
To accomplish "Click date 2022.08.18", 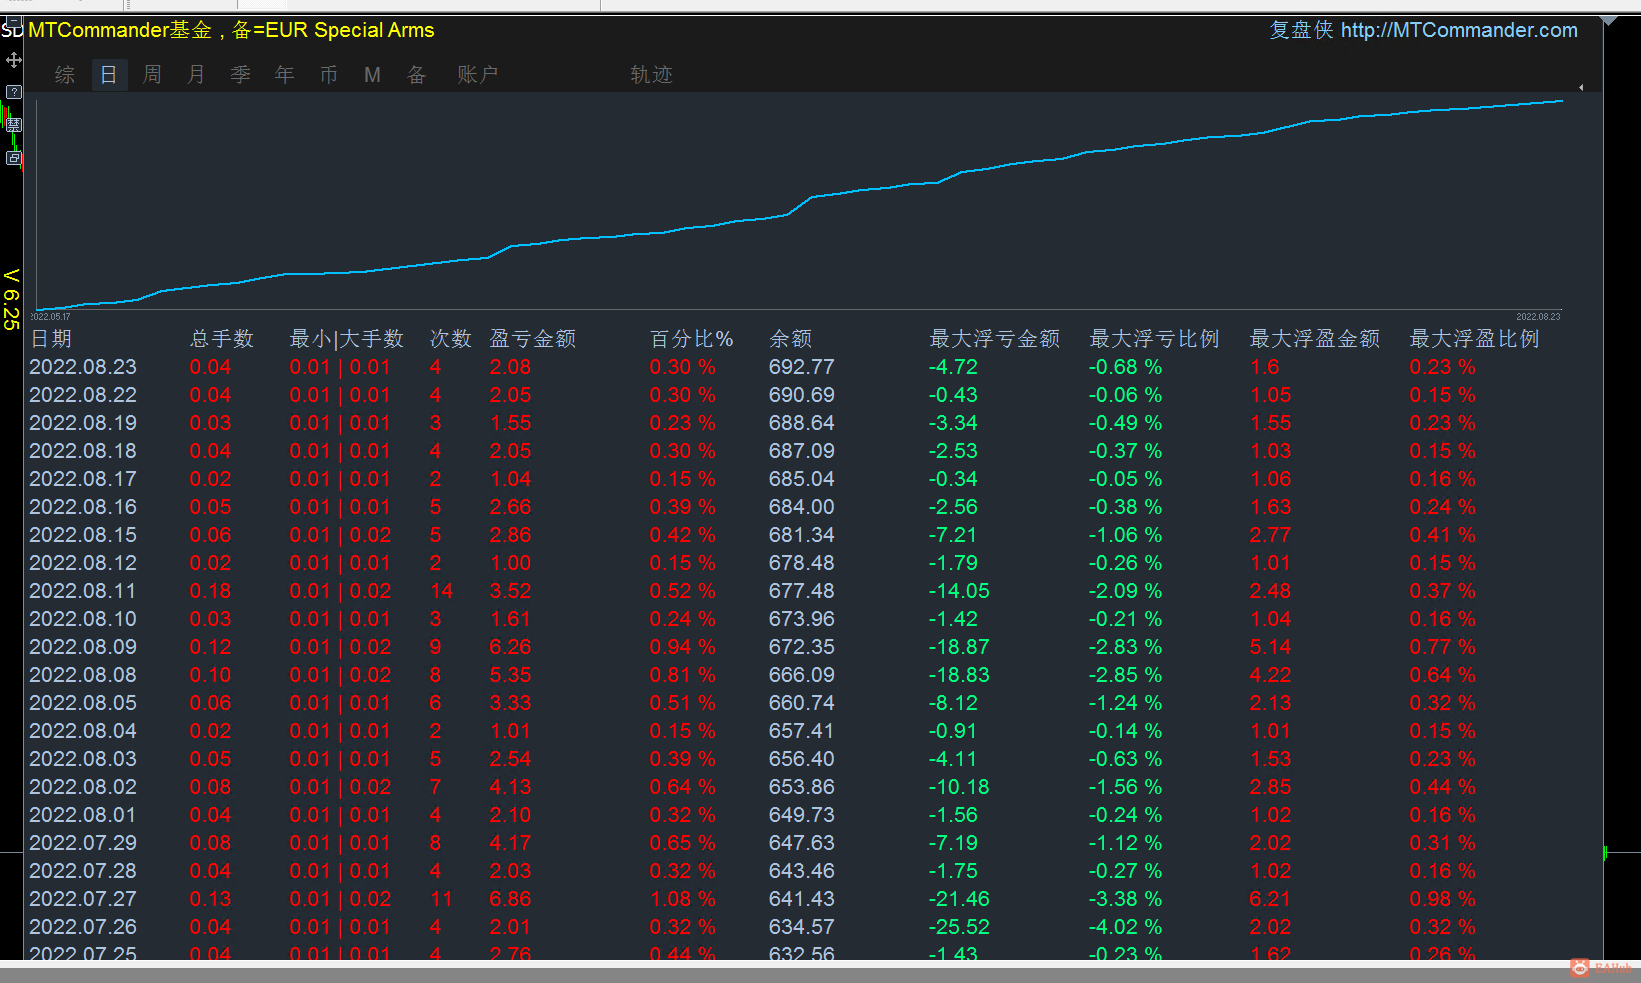I will click(x=83, y=451).
